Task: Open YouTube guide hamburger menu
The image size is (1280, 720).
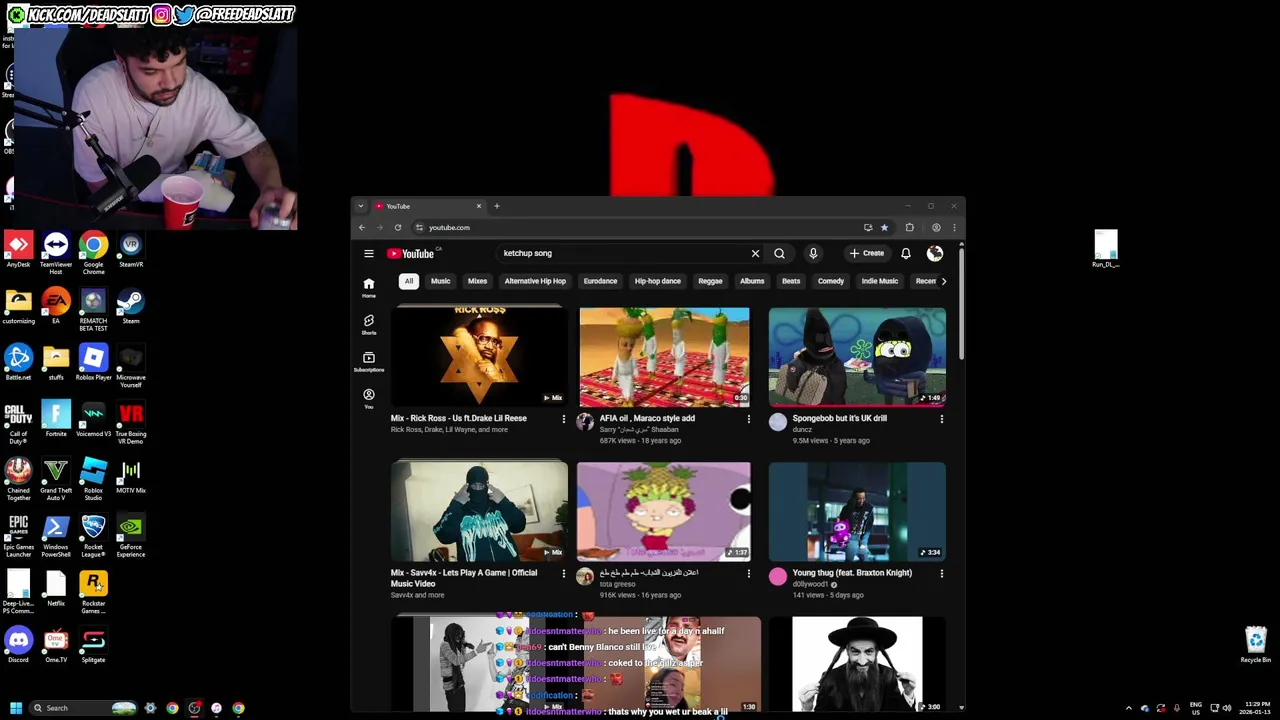Action: pos(369,254)
